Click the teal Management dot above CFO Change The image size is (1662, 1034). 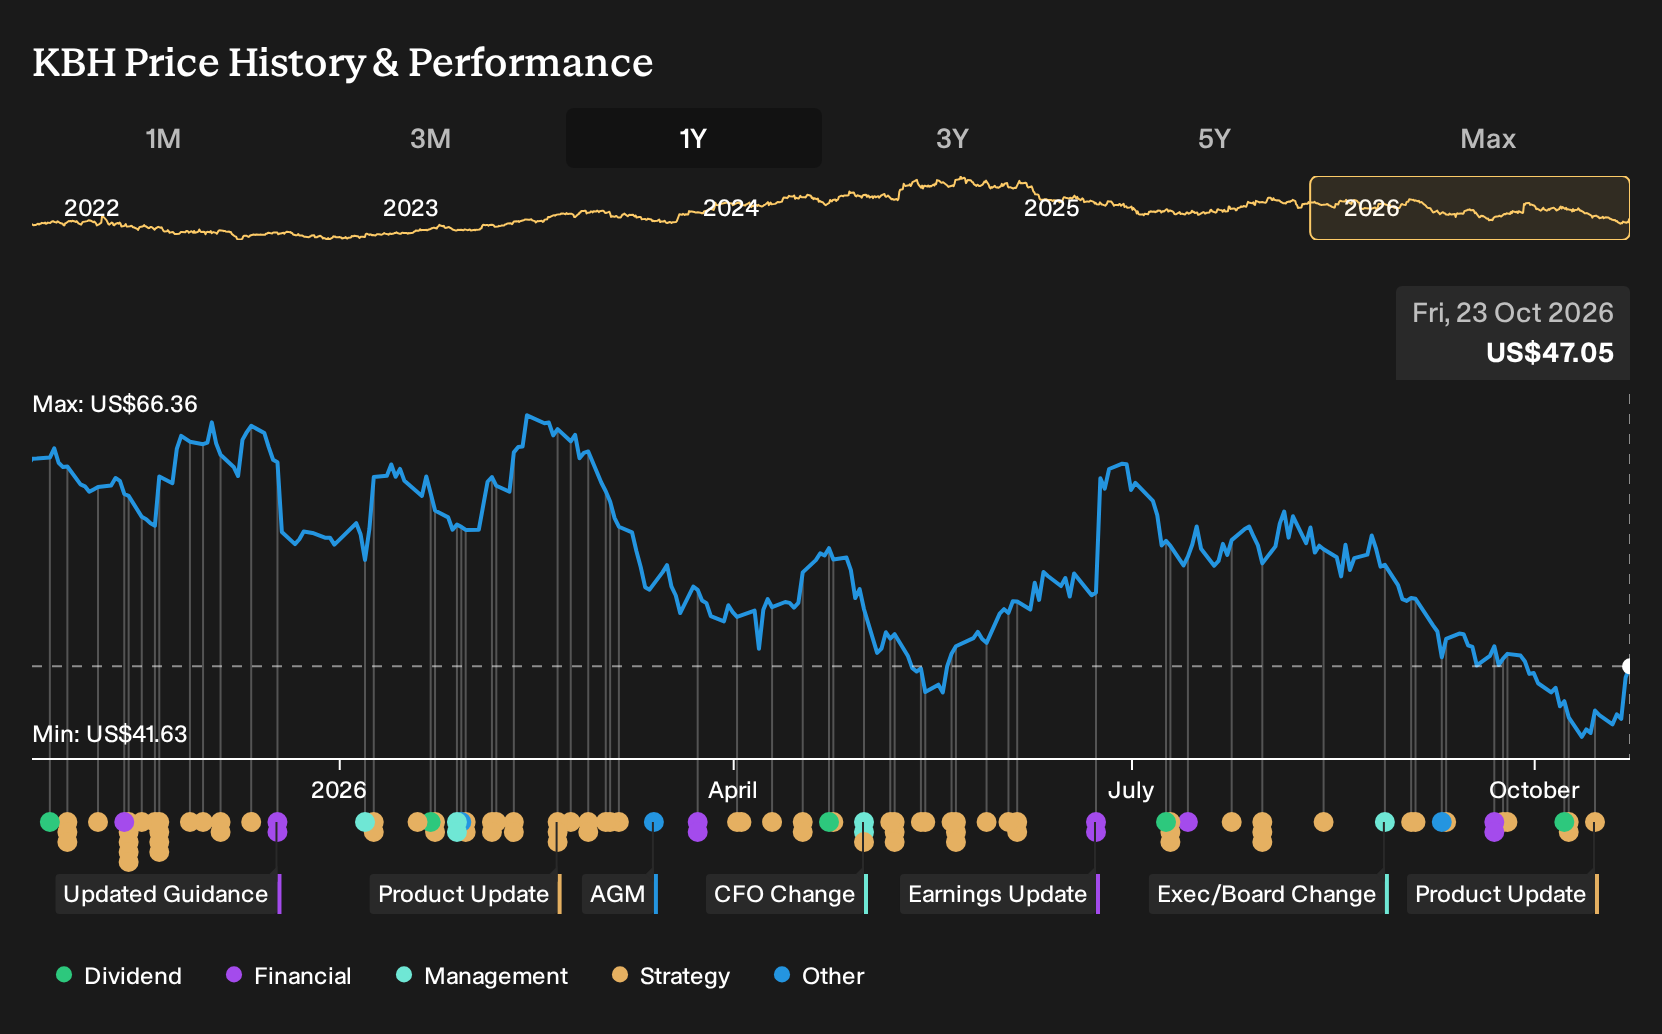click(863, 823)
